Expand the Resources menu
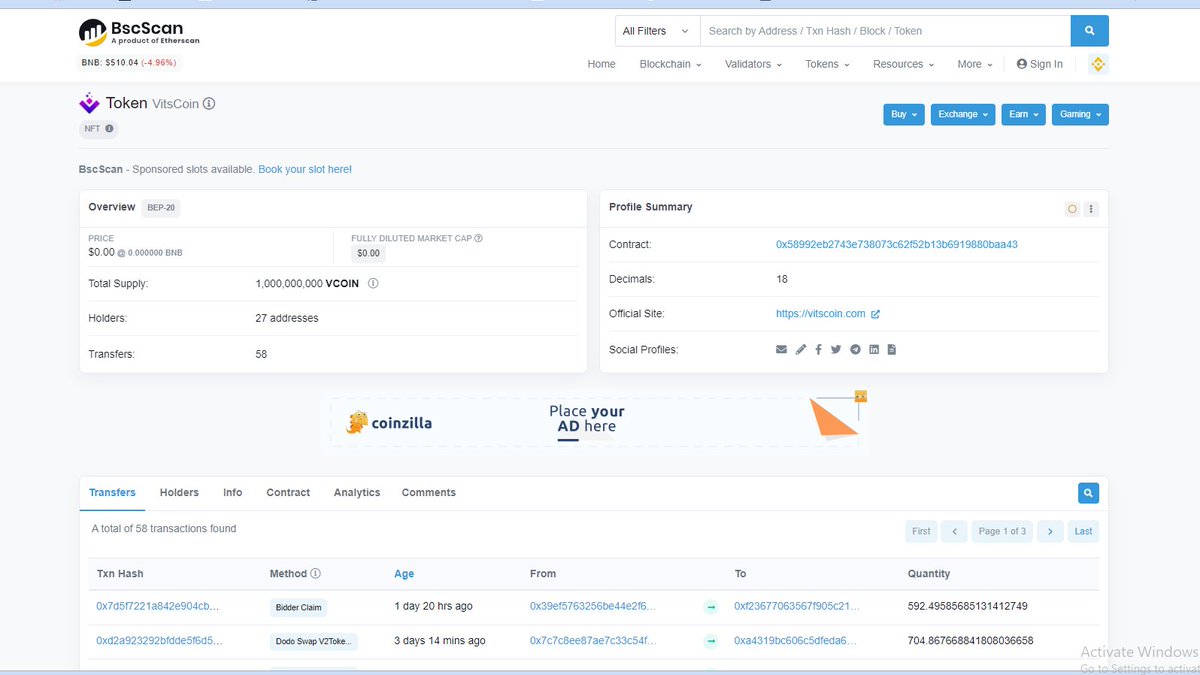1200x675 pixels. [903, 64]
